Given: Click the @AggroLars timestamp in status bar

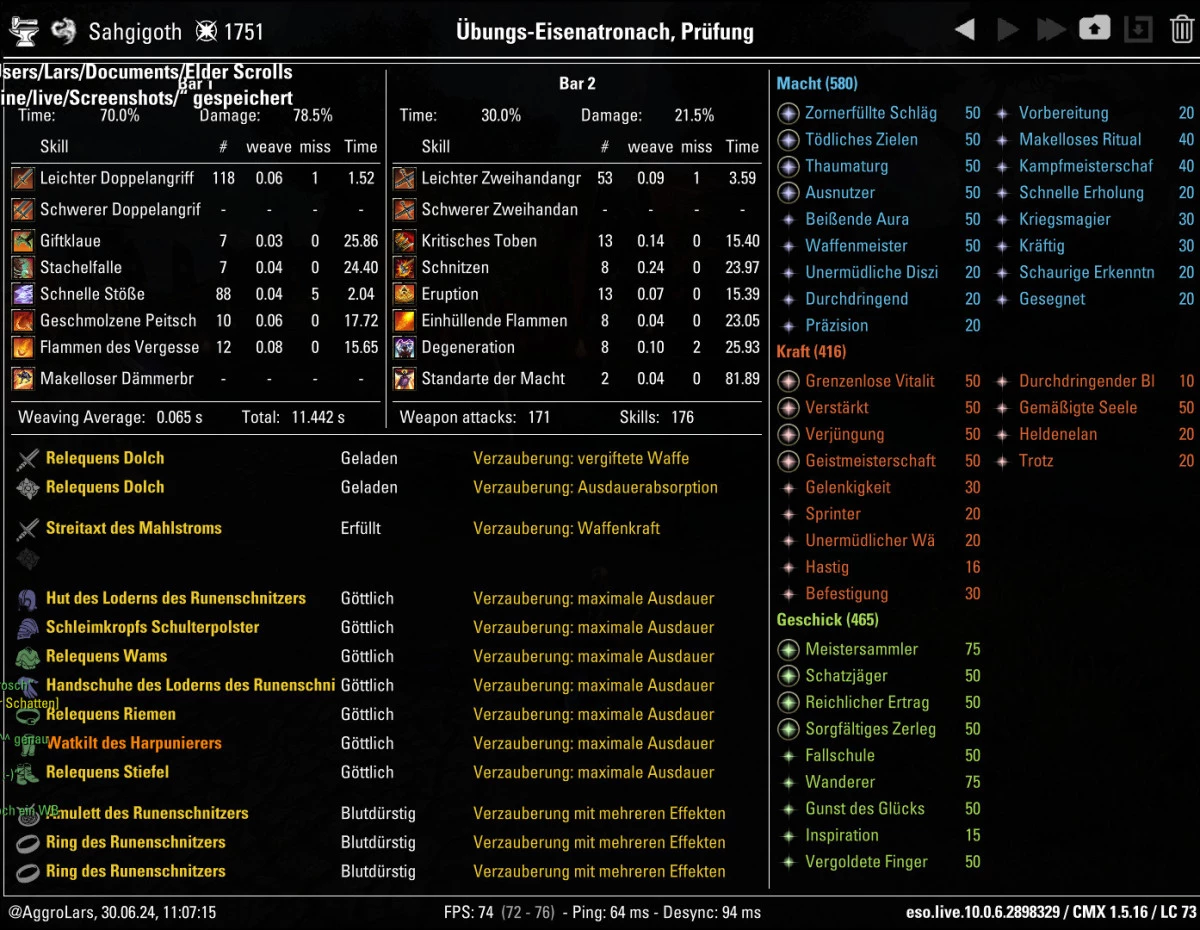Looking at the screenshot, I should click(112, 912).
